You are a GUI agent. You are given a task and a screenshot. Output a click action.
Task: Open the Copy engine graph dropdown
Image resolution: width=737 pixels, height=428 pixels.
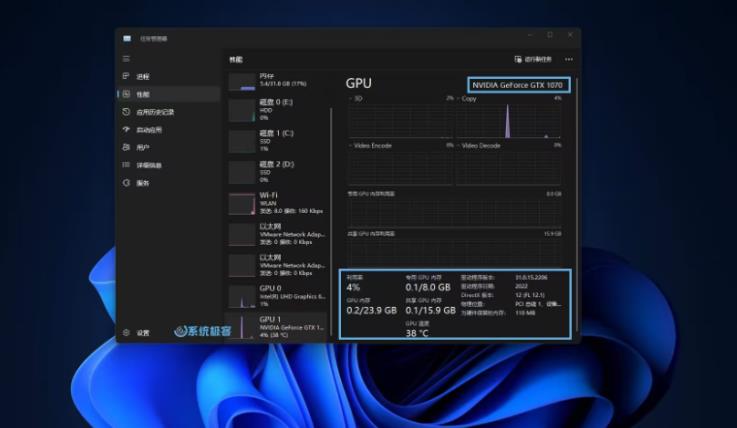[466, 99]
